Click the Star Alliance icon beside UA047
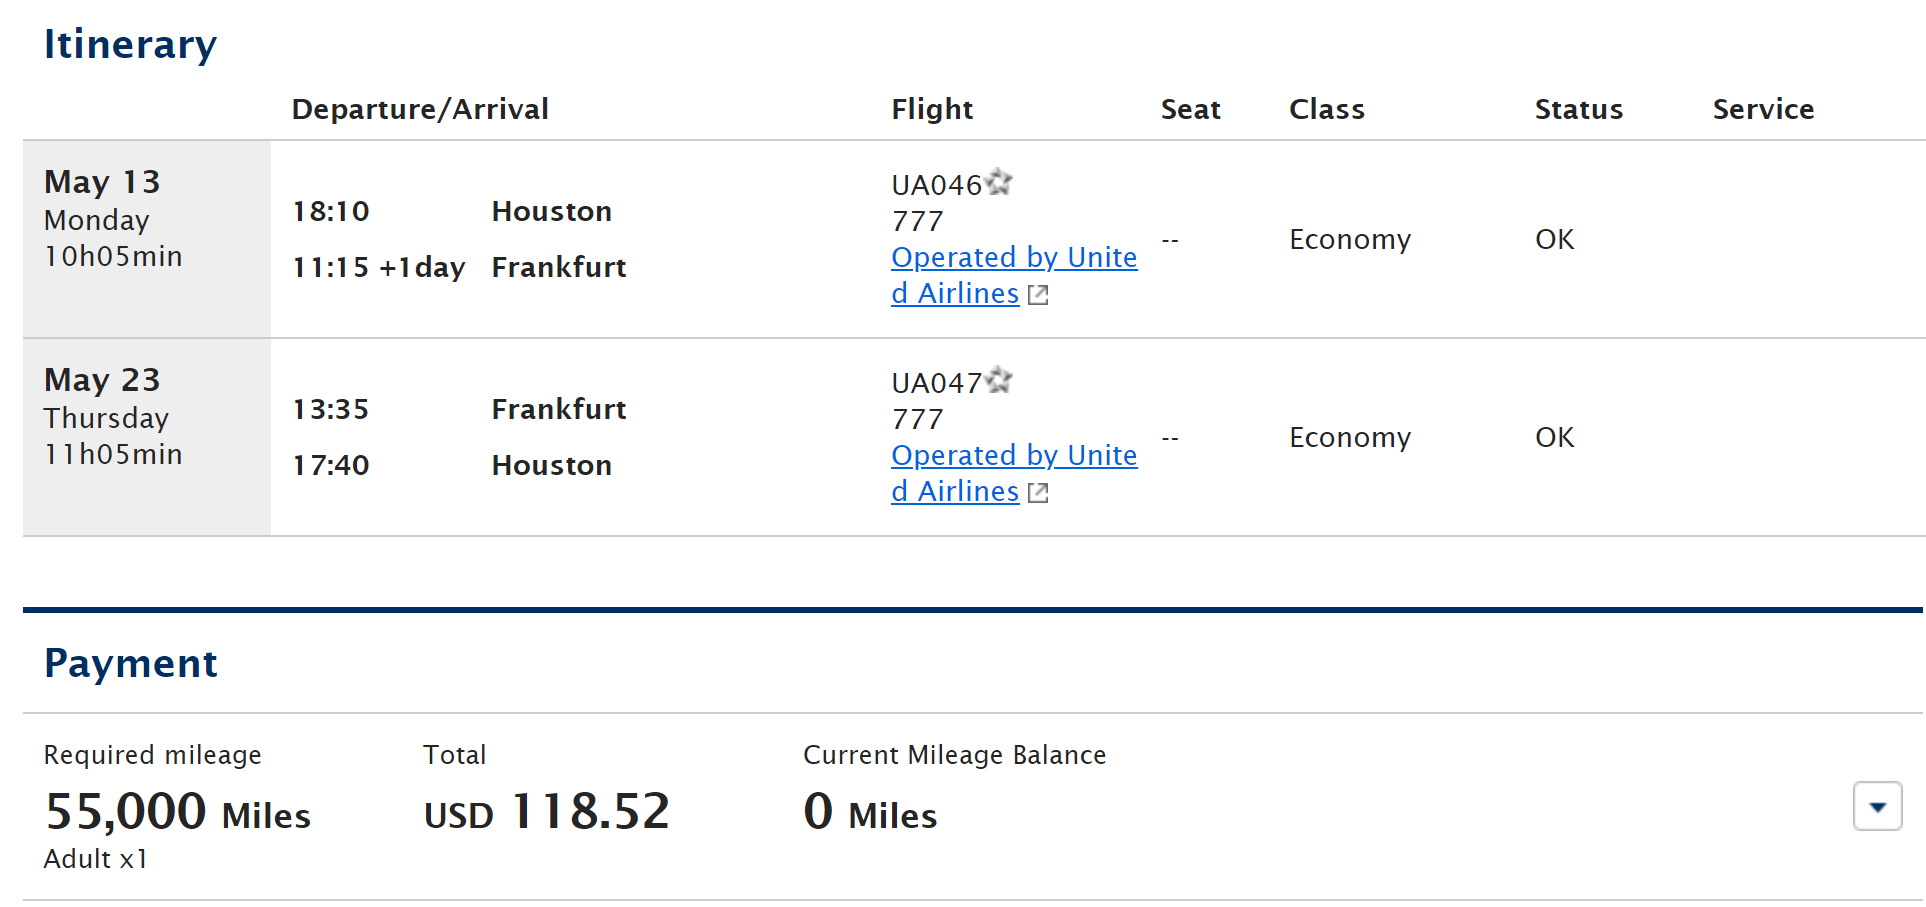 (999, 380)
